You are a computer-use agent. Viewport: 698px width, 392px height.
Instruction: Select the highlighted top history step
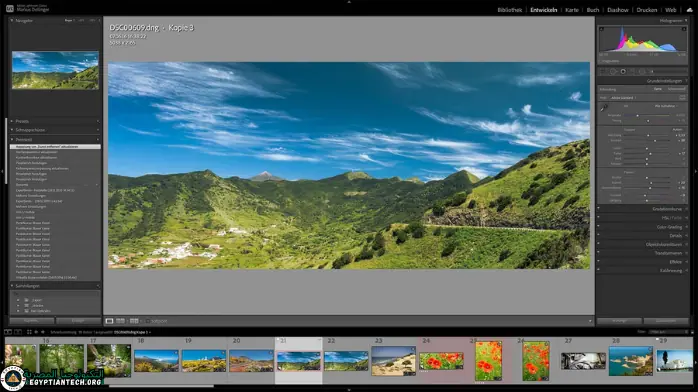pyautogui.click(x=55, y=146)
